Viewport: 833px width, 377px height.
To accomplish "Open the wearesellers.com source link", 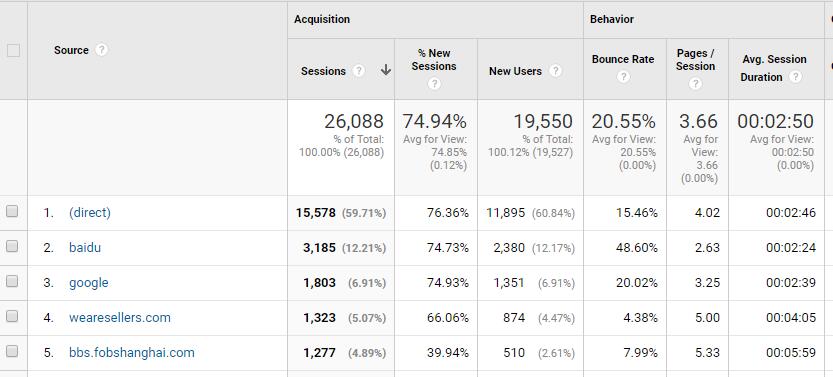I will 120,318.
